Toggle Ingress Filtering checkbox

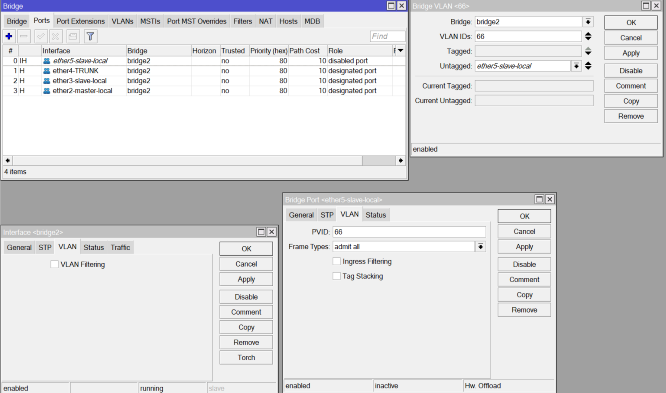click(336, 261)
